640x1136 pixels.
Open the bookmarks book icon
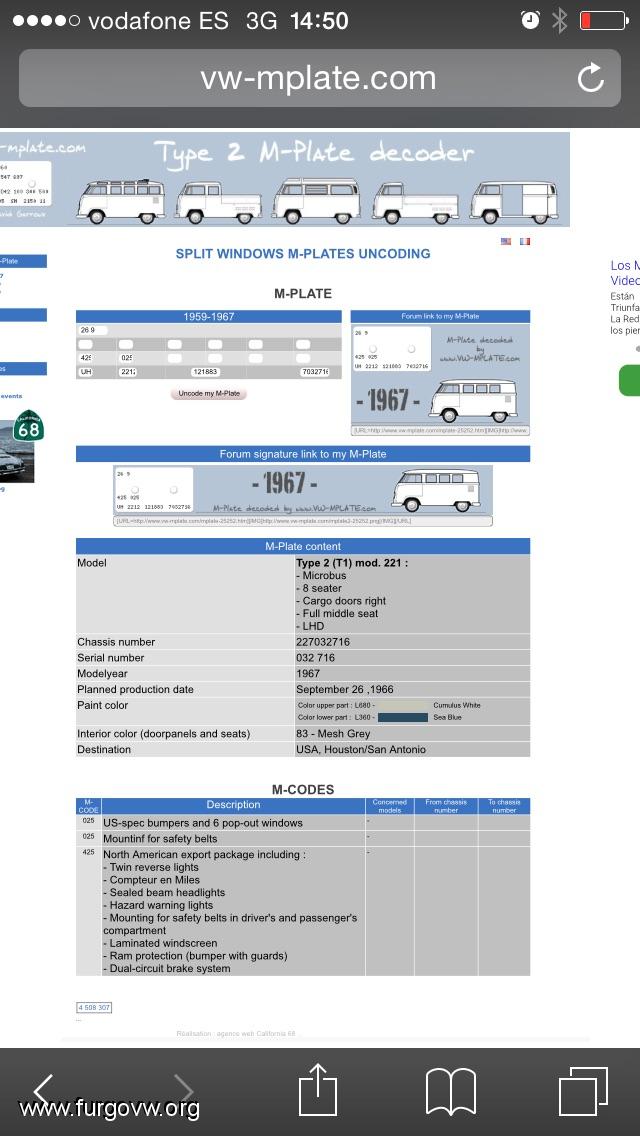[x=451, y=1091]
